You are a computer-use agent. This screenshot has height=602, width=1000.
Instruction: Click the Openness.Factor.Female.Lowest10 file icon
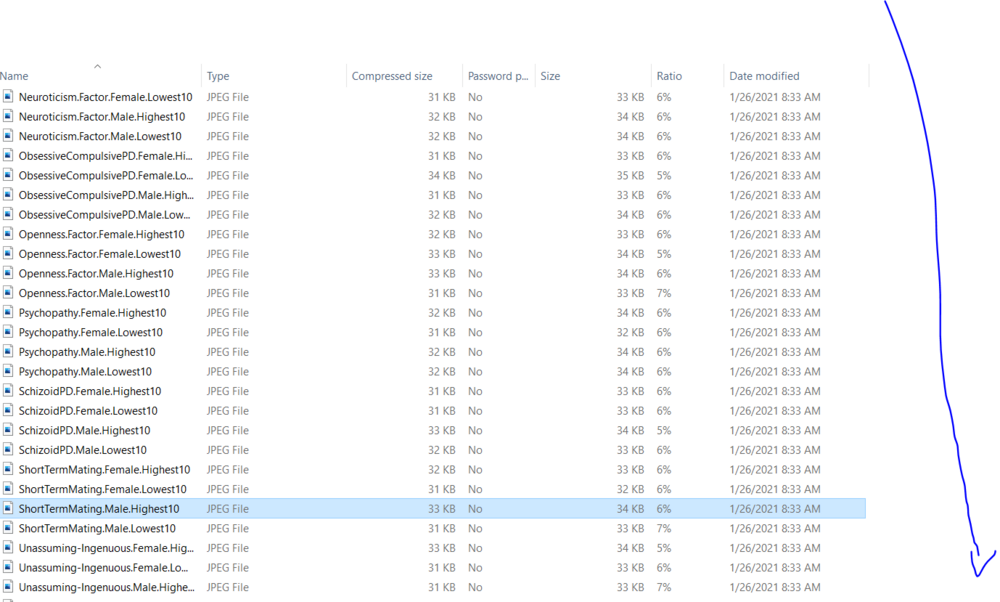click(x=8, y=254)
